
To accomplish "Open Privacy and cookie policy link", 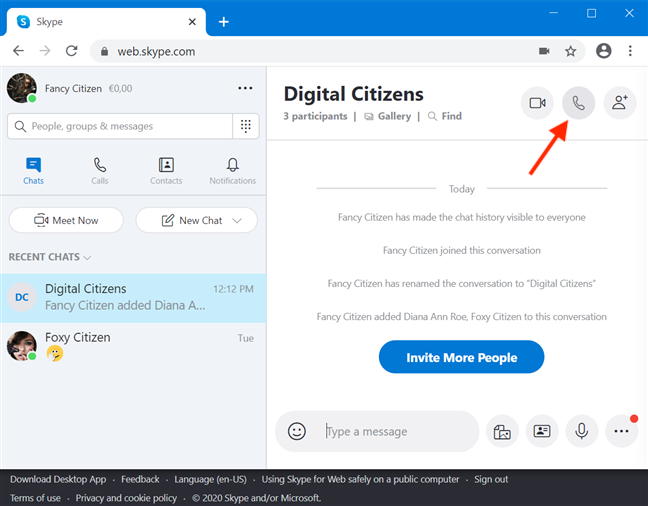I will [x=126, y=498].
